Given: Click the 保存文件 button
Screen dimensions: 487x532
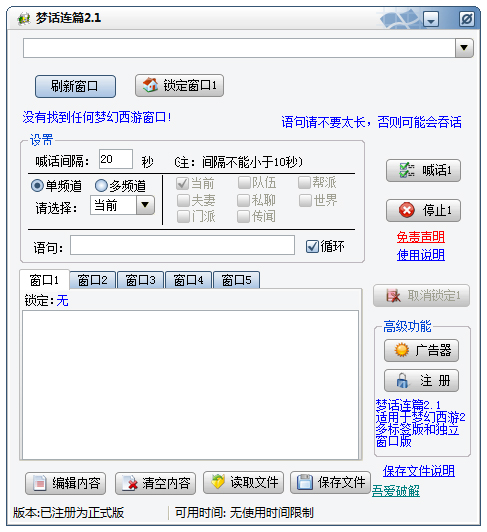Looking at the screenshot, I should click(330, 482).
